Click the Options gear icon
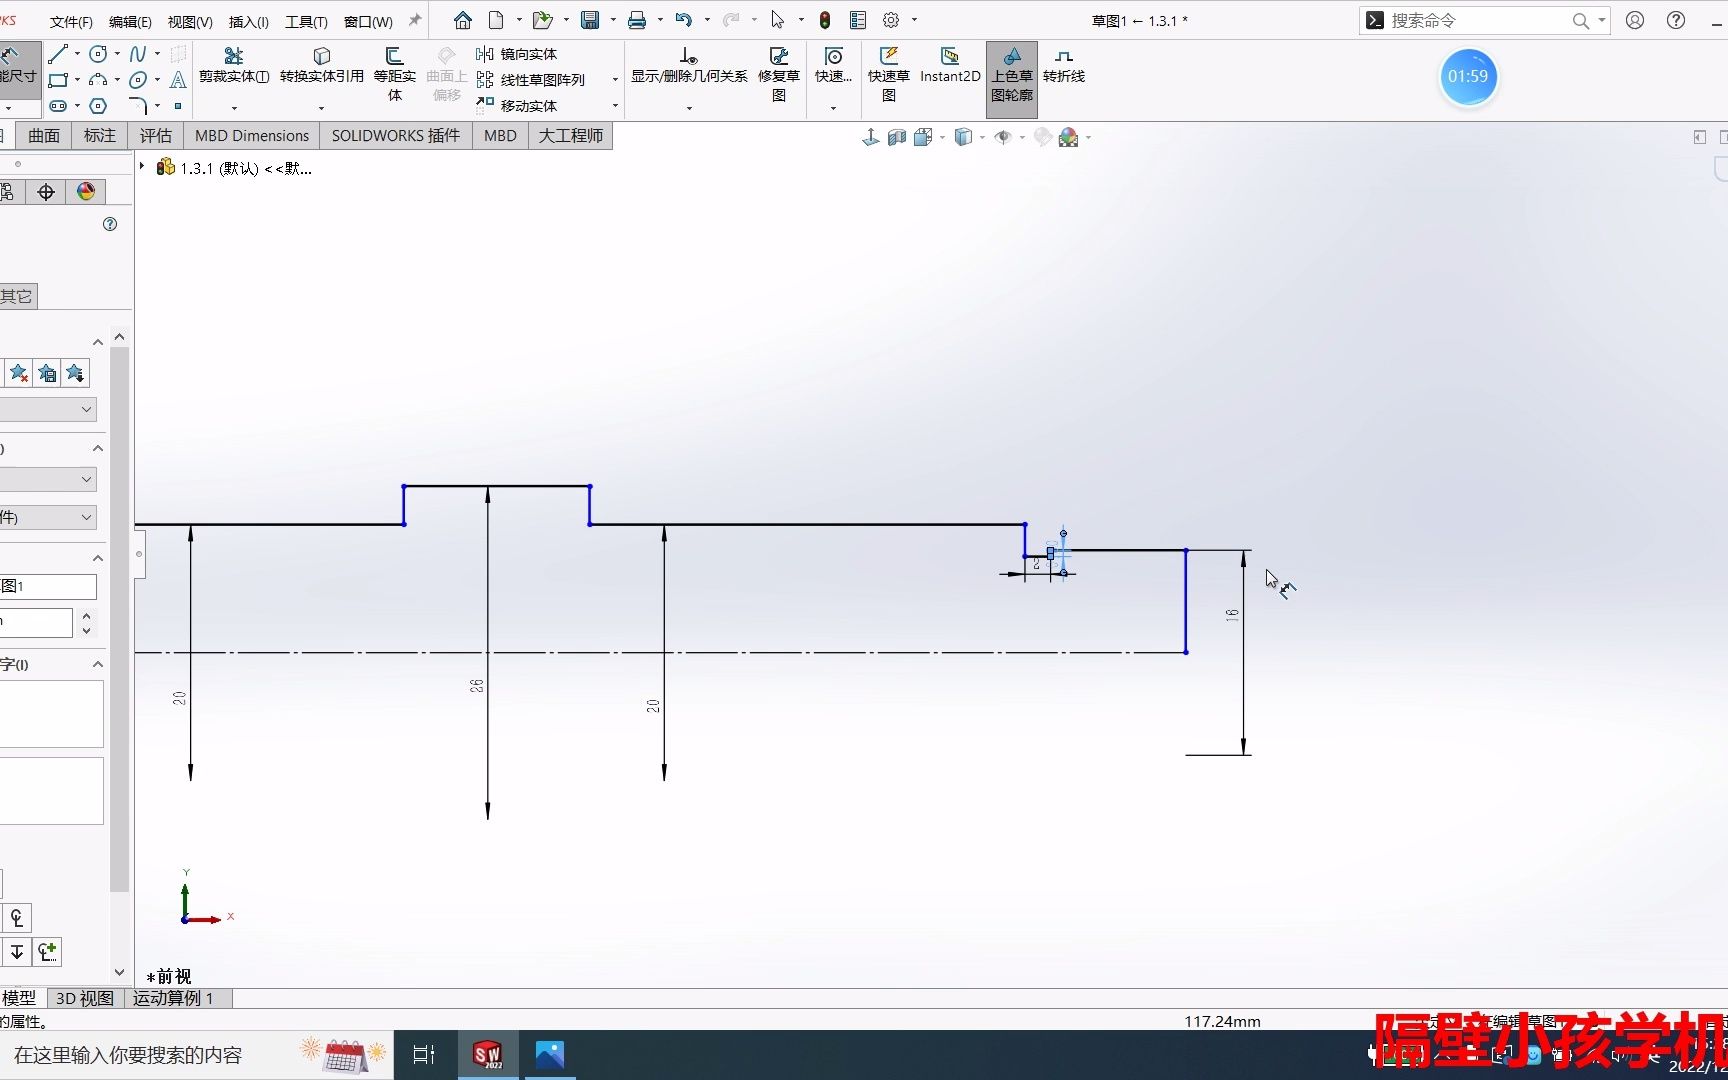This screenshot has width=1728, height=1080. 891,20
